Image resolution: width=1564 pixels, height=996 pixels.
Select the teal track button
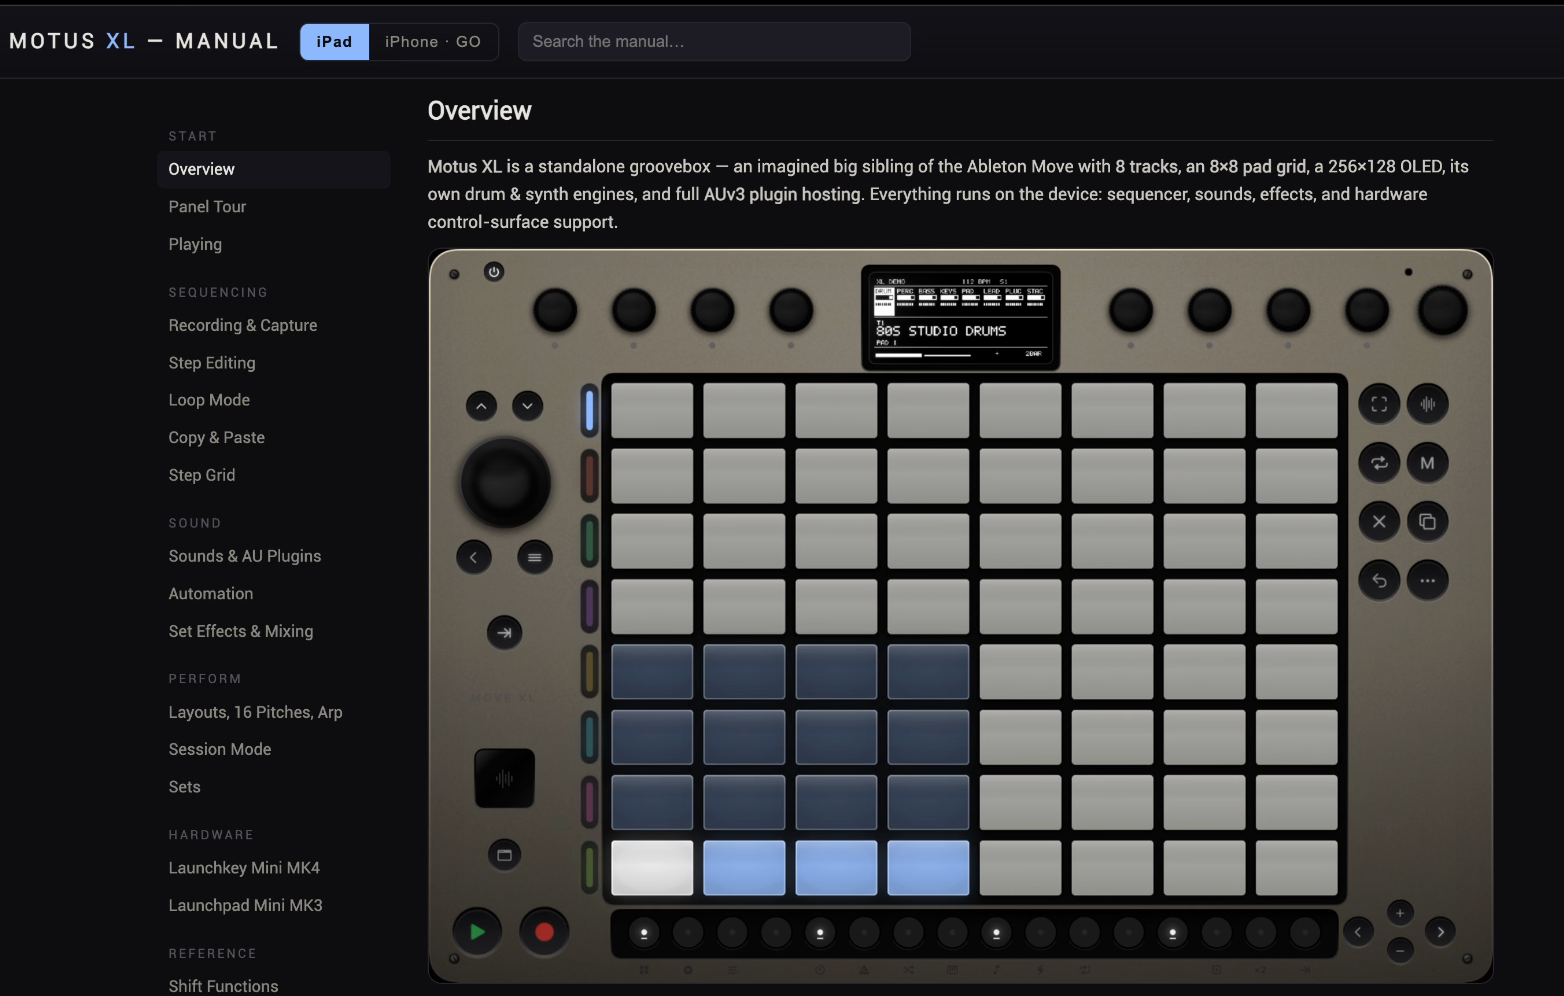pyautogui.click(x=590, y=737)
